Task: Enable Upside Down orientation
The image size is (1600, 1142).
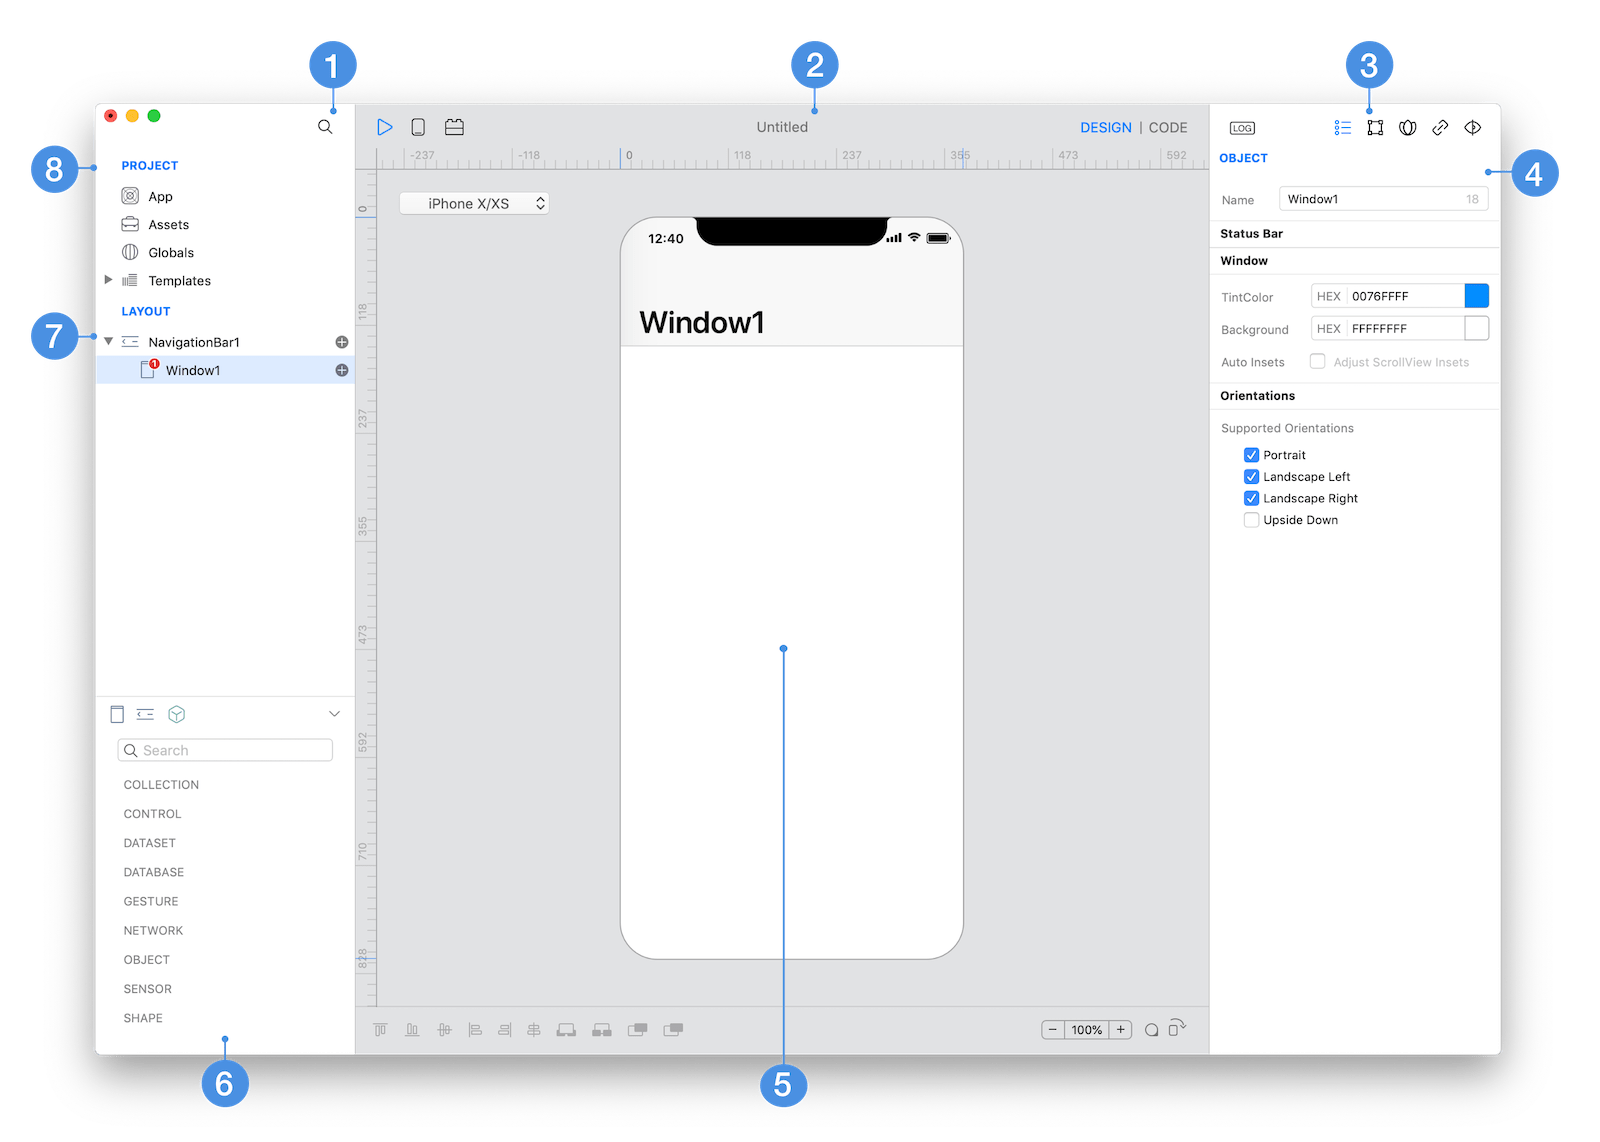Action: (1251, 520)
